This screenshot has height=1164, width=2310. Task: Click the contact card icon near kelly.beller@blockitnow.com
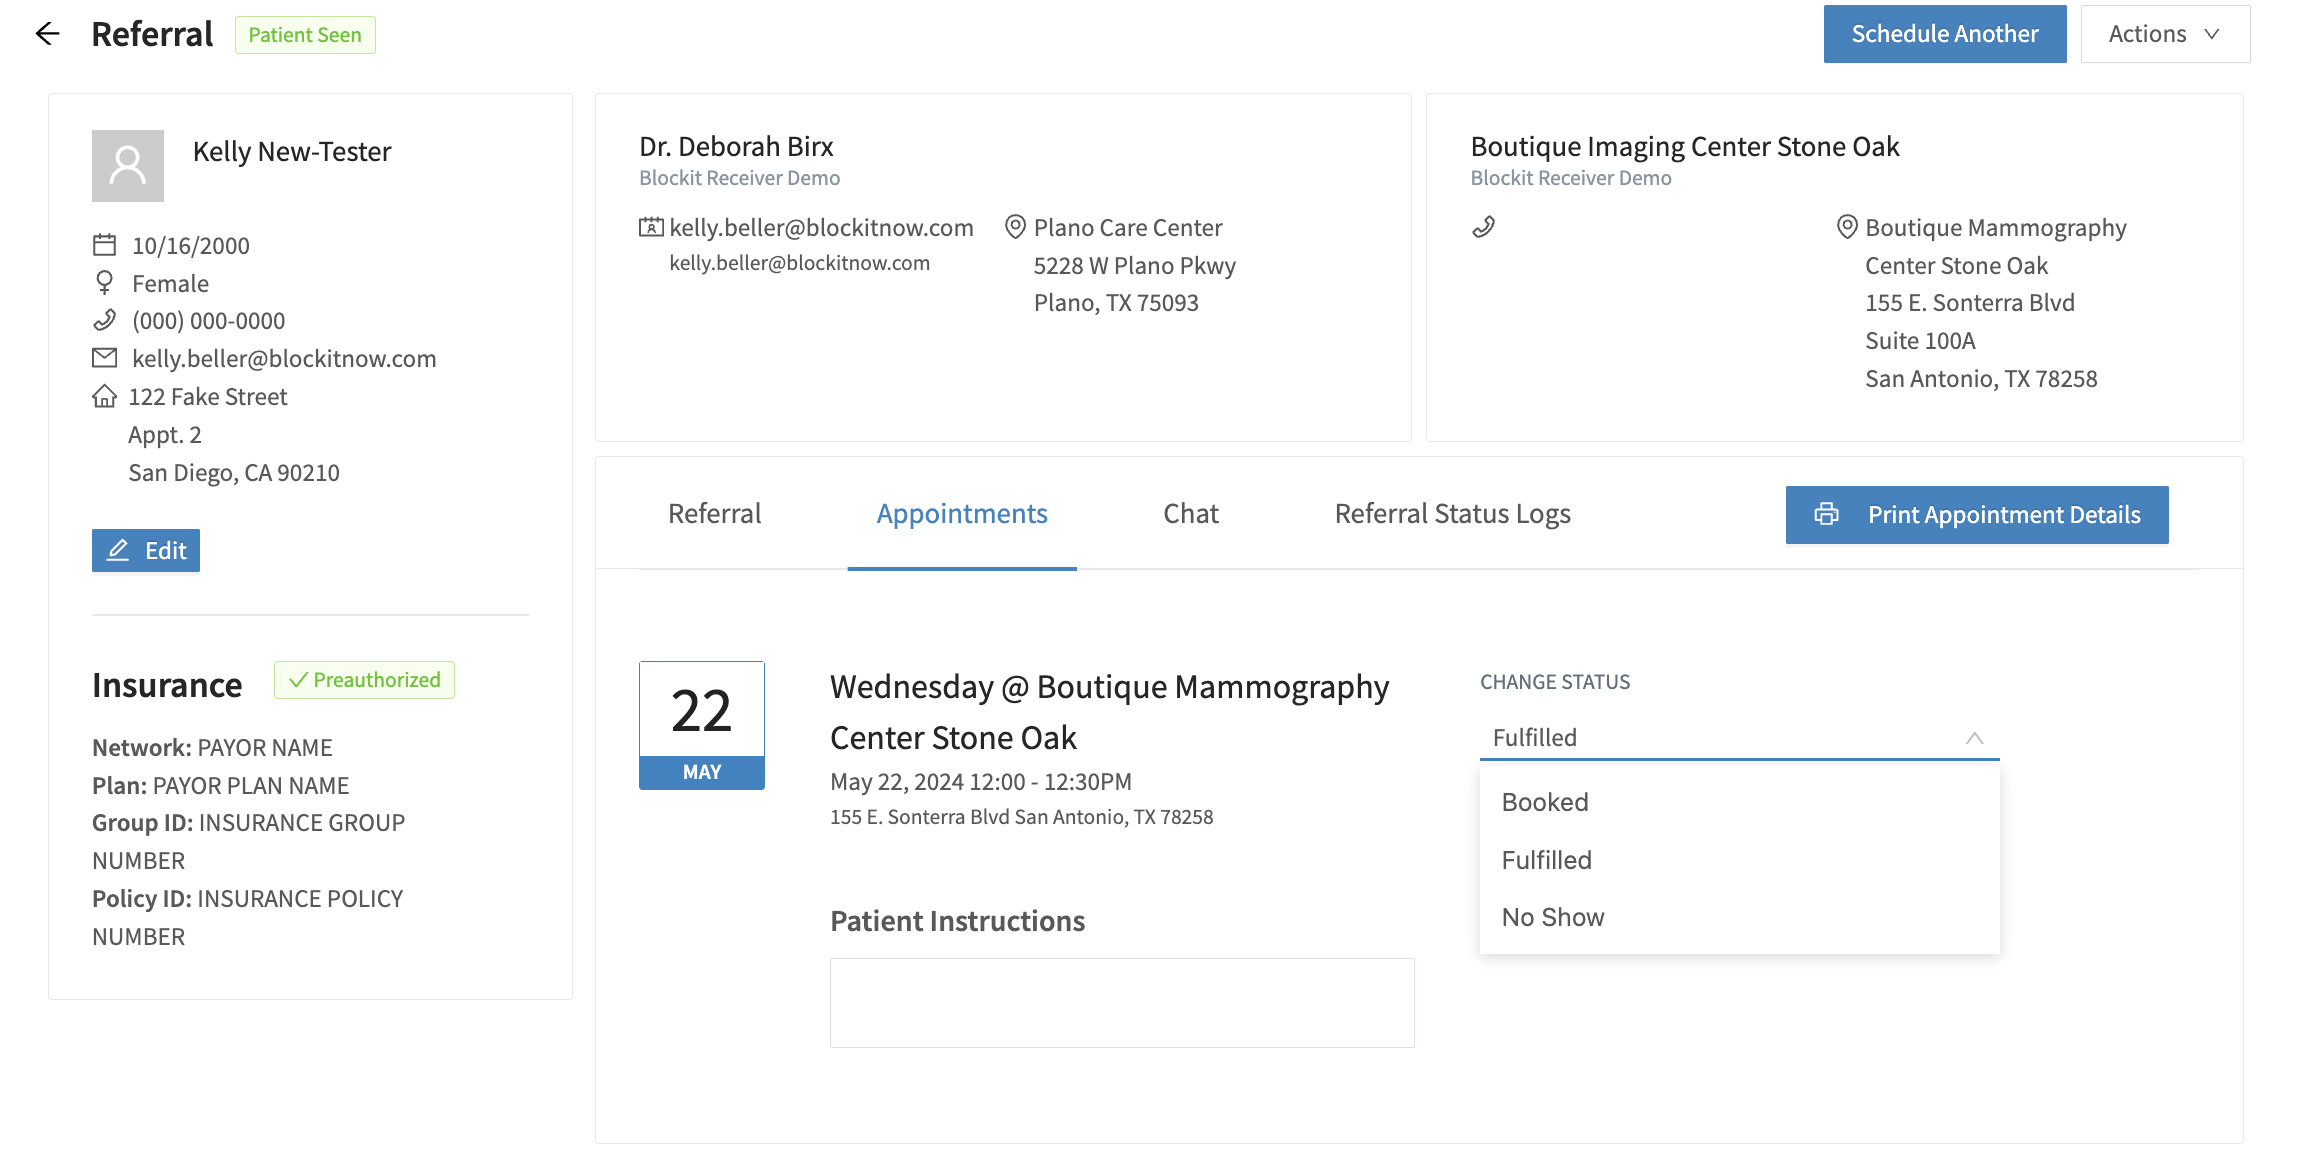click(x=651, y=226)
